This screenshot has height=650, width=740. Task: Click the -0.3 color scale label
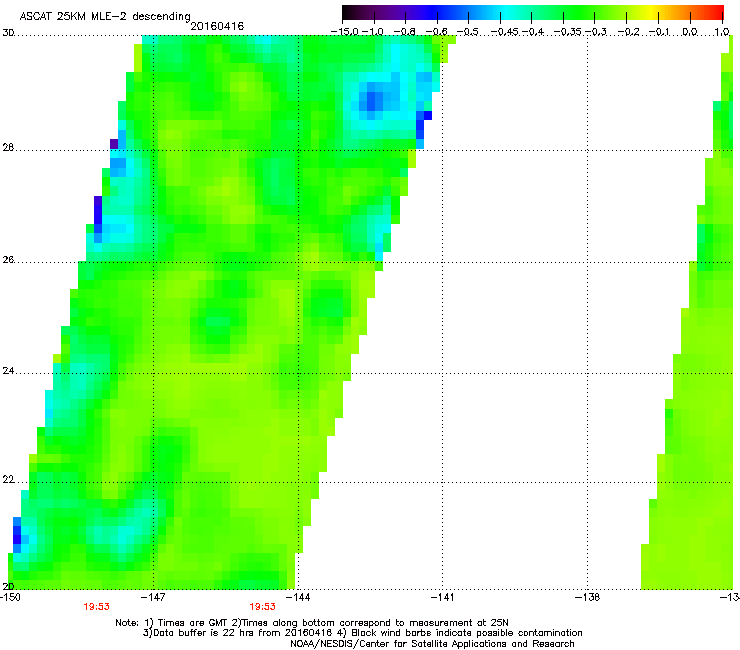(x=596, y=32)
